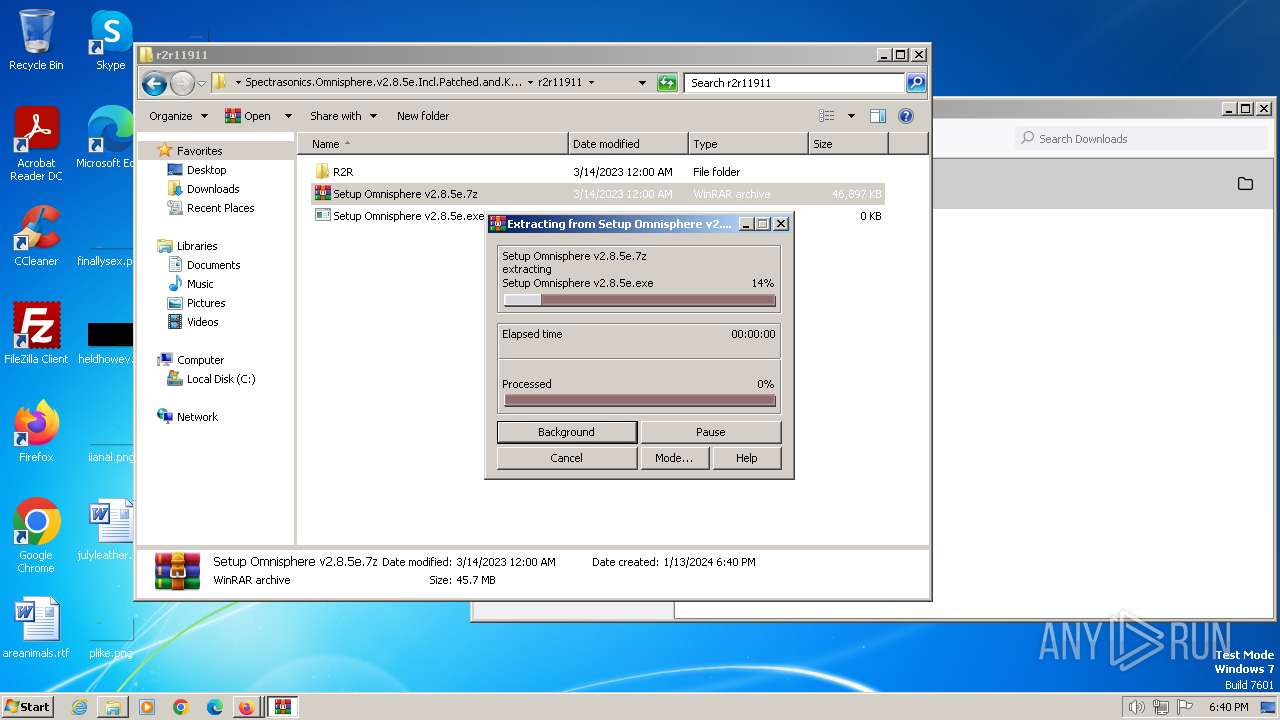Expand the Open dropdown arrow
Screen dimensions: 1280x720
coord(288,116)
